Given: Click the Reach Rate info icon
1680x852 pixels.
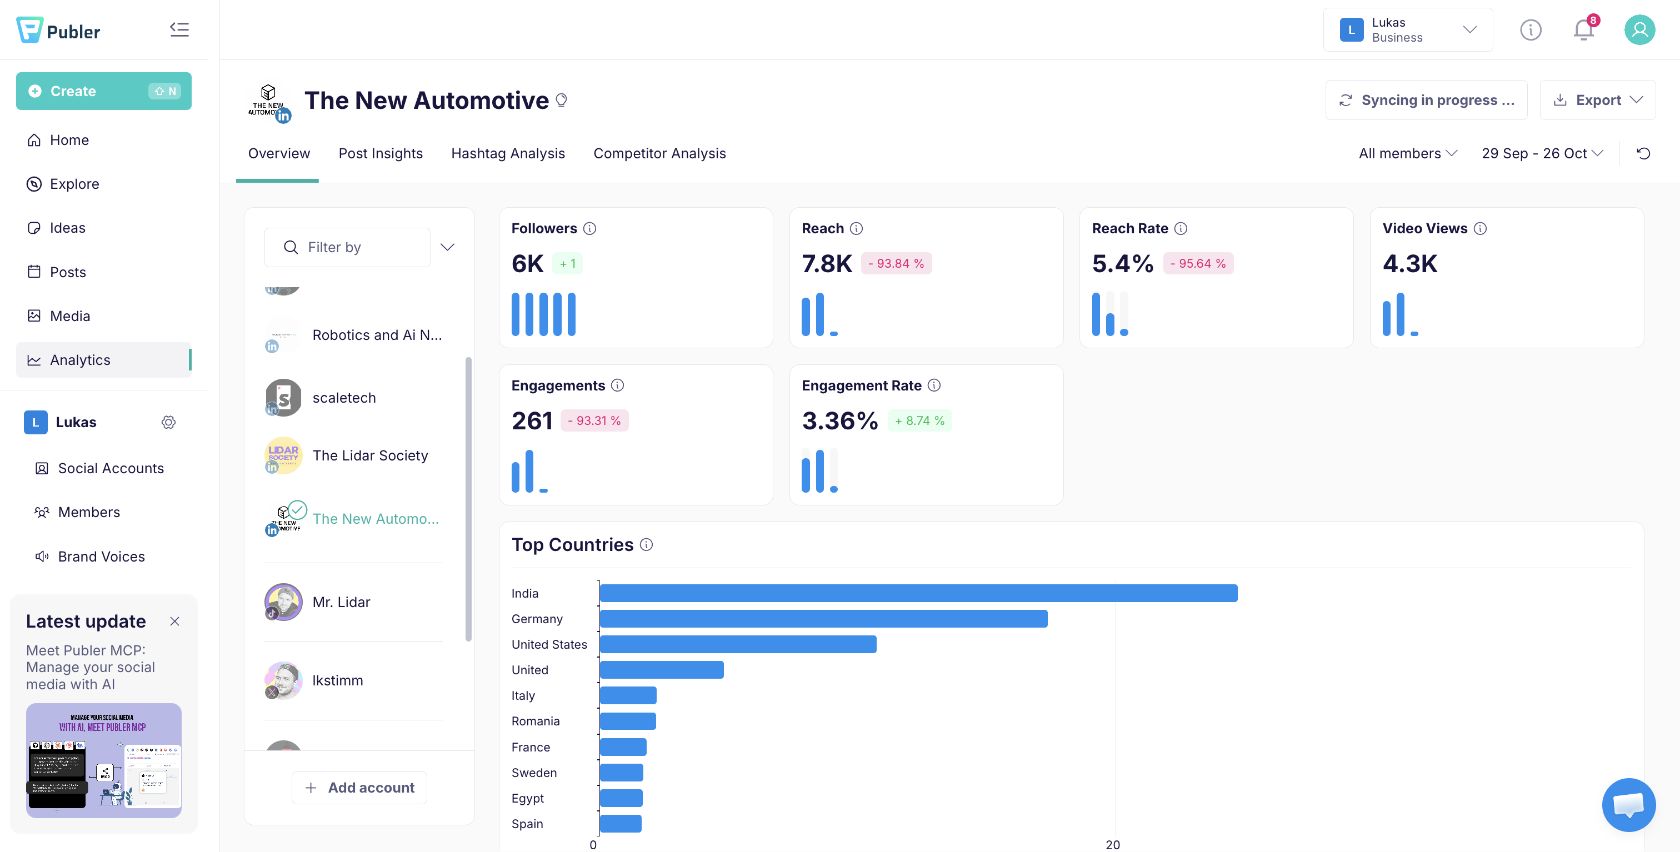Looking at the screenshot, I should 1181,228.
